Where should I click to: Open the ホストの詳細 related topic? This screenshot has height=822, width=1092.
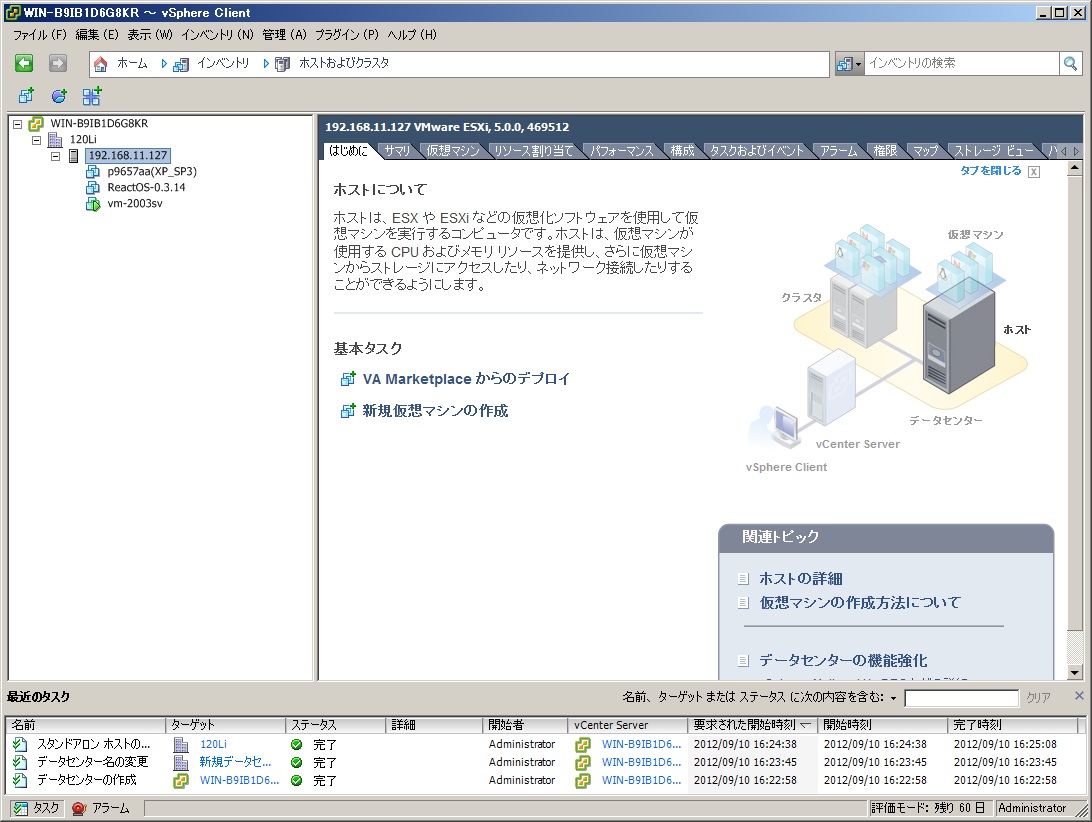(801, 579)
